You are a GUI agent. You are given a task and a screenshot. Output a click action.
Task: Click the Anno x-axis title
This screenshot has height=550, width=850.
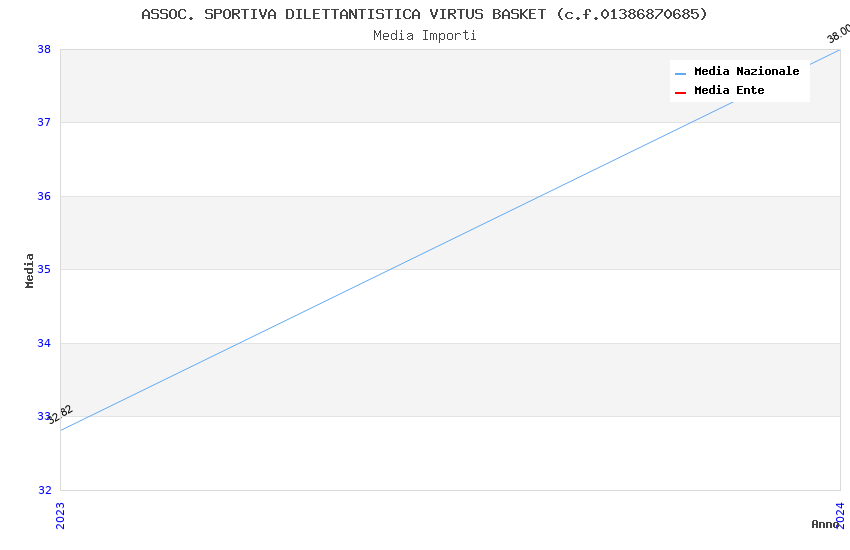pyautogui.click(x=824, y=524)
